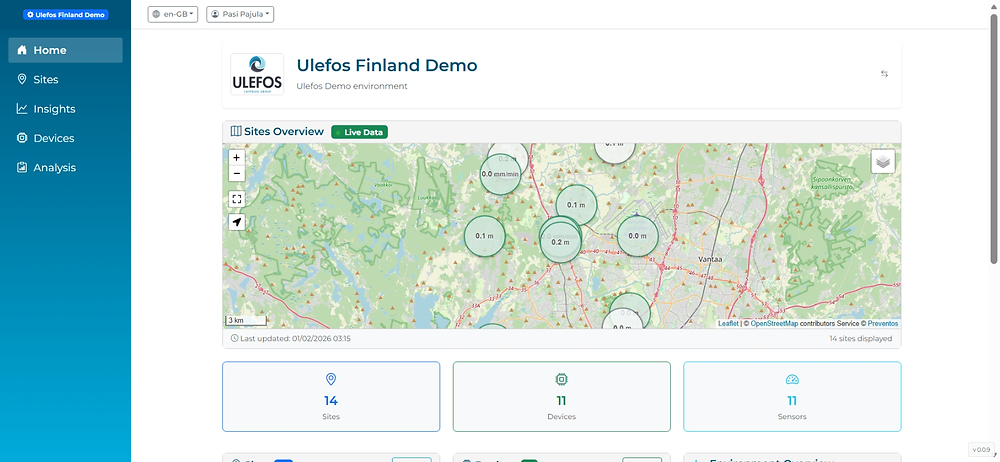Select the 0.2 m site marker
1000x462 pixels.
561,242
